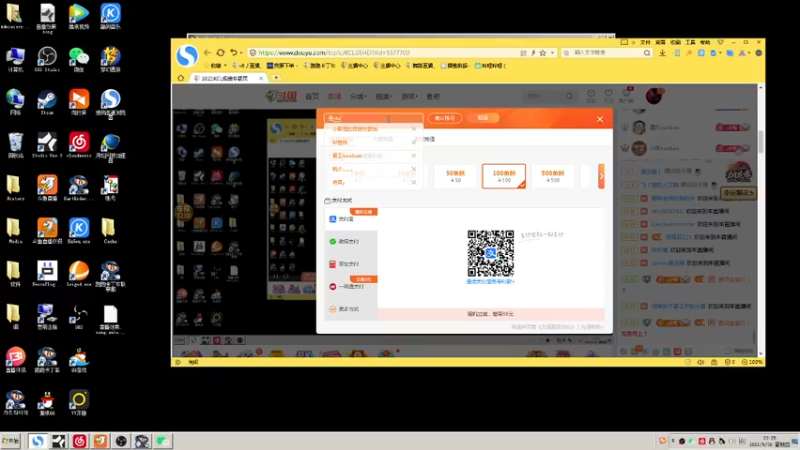Image resolution: width=800 pixels, height=450 pixels.
Task: Open the History folder on desktop
Action: click(15, 188)
